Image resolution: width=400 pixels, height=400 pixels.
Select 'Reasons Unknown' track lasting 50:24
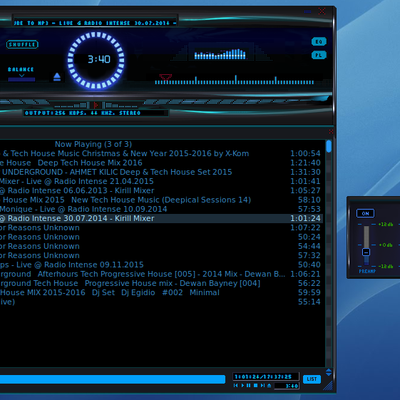(161, 237)
